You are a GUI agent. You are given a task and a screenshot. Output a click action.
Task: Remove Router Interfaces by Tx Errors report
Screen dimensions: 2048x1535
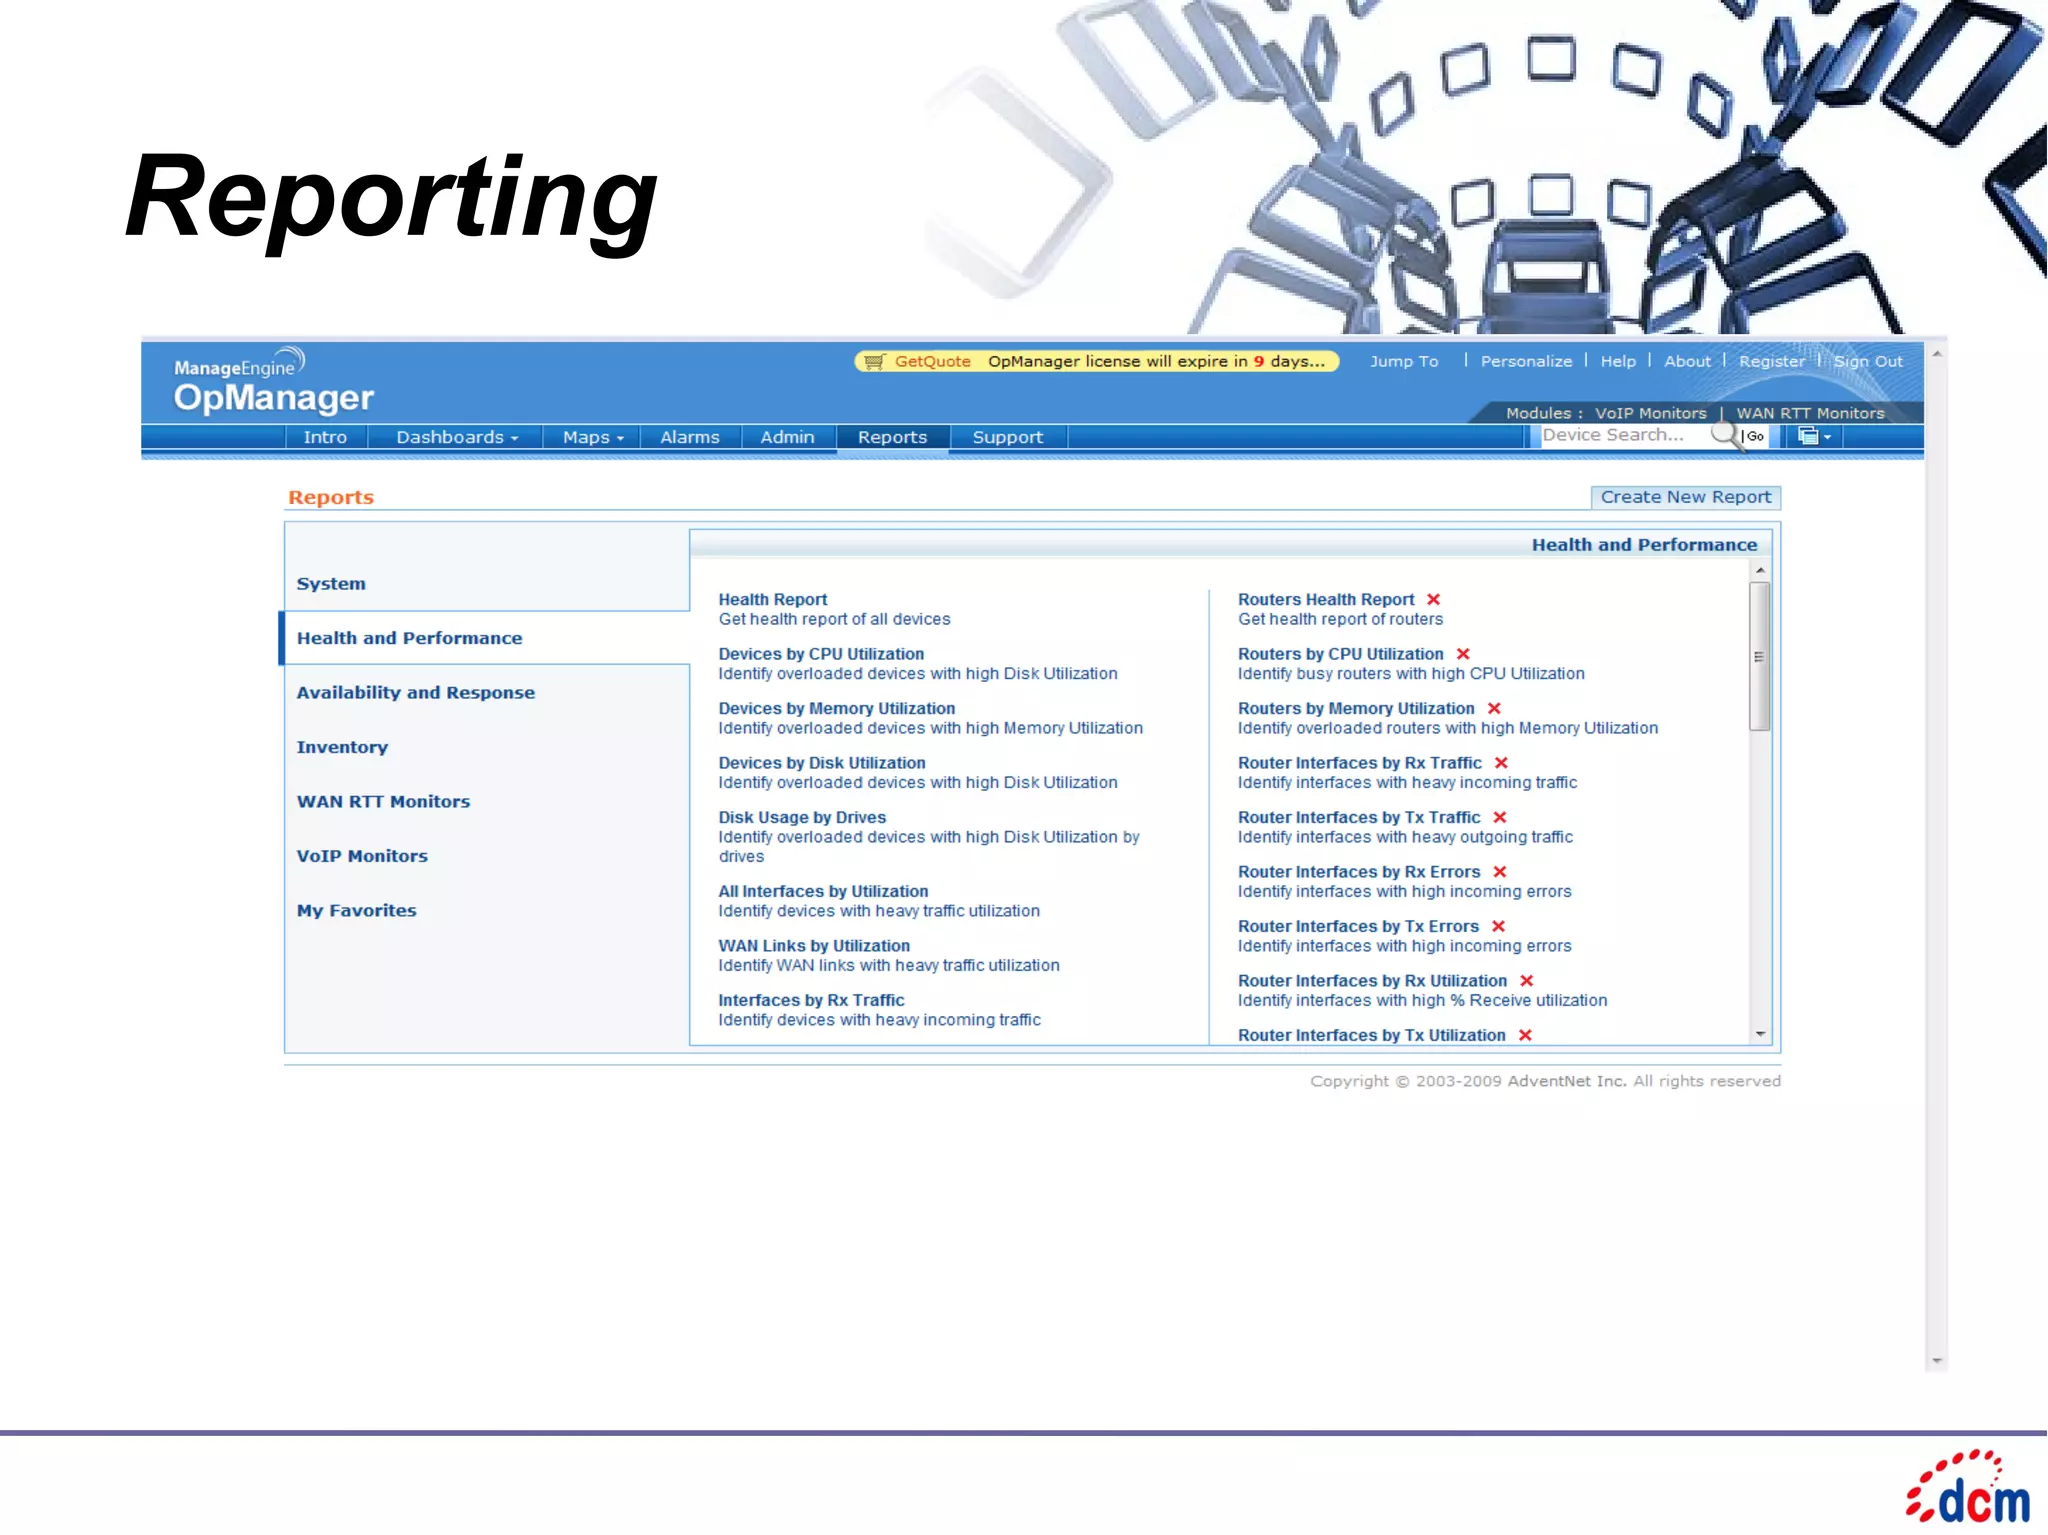(1498, 926)
